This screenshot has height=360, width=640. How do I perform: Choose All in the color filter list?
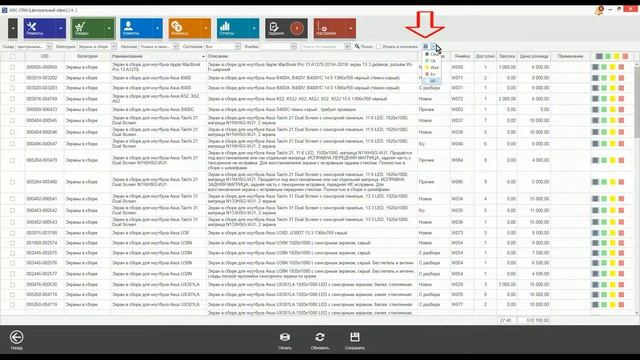pos(432,81)
